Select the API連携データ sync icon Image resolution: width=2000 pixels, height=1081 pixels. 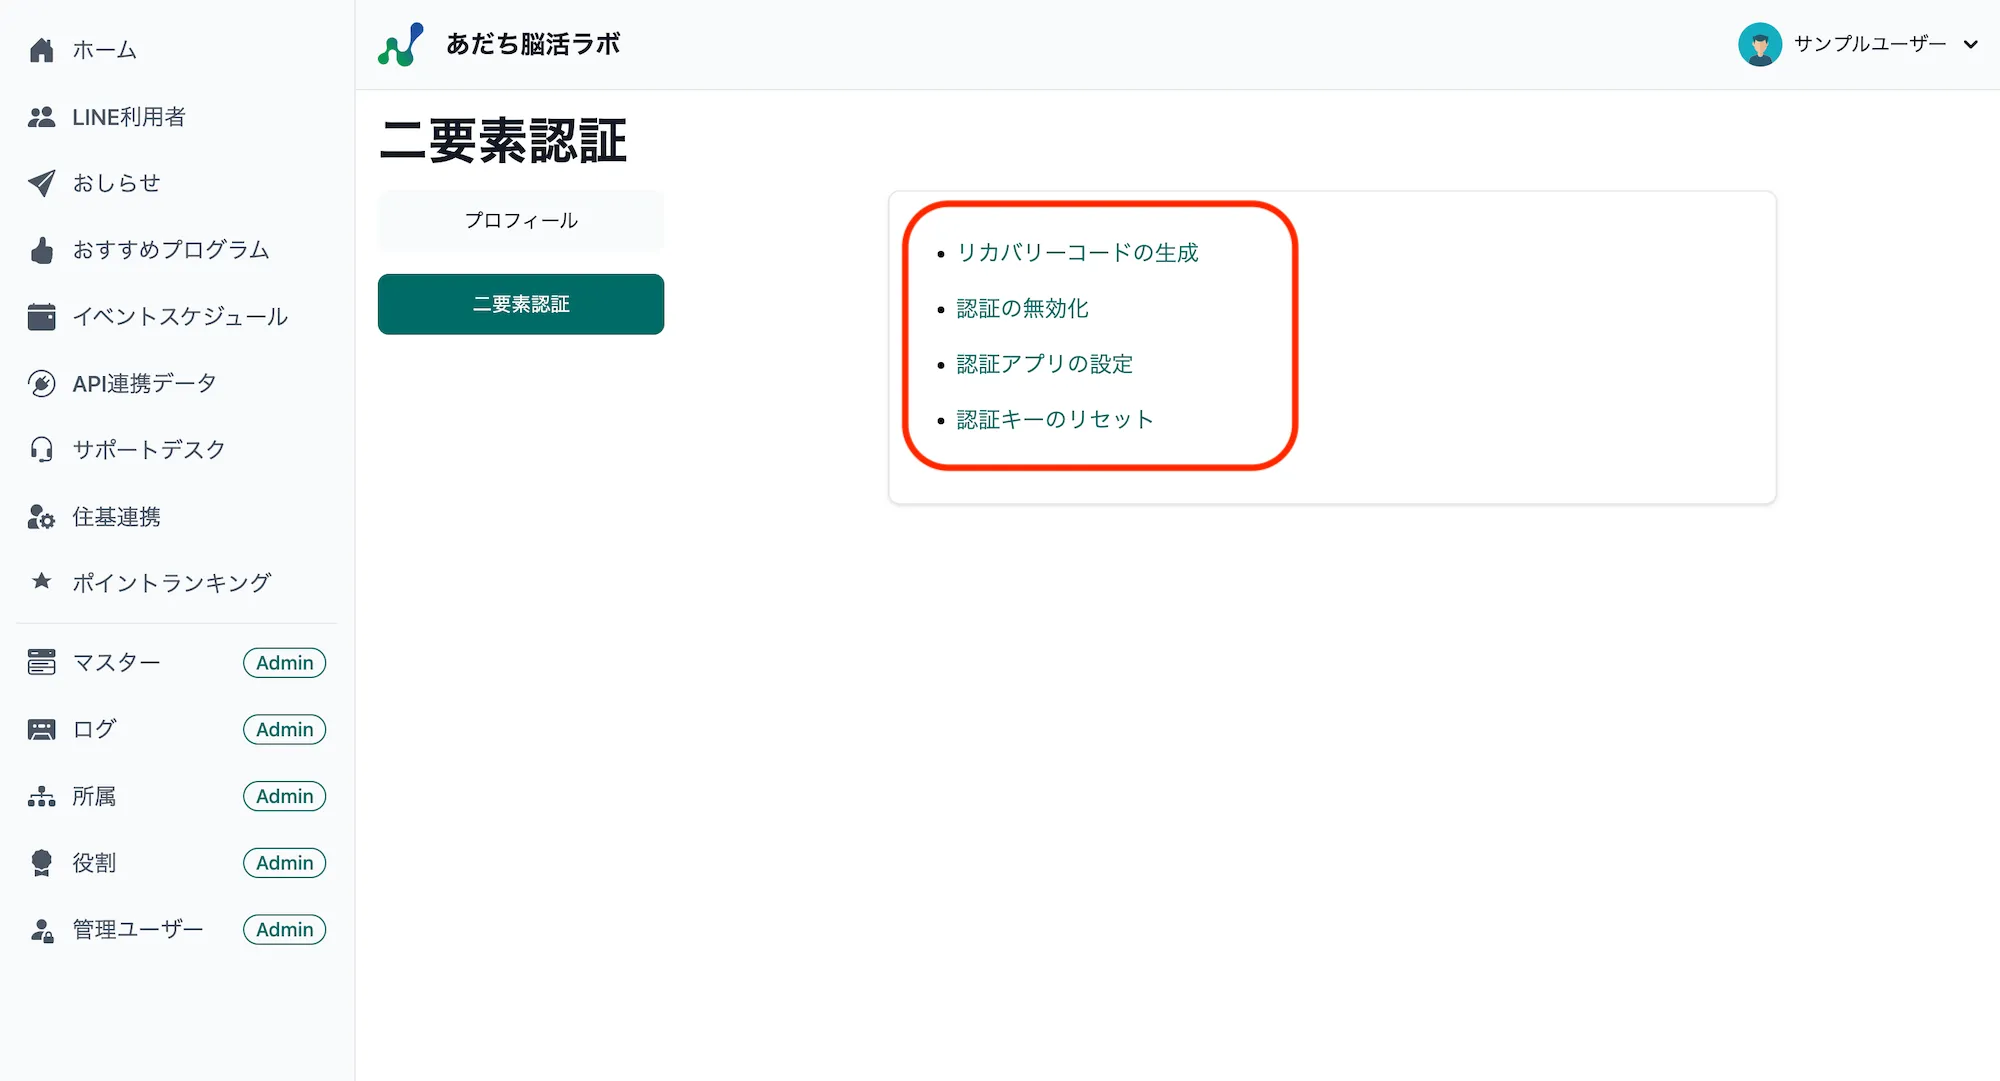[41, 383]
